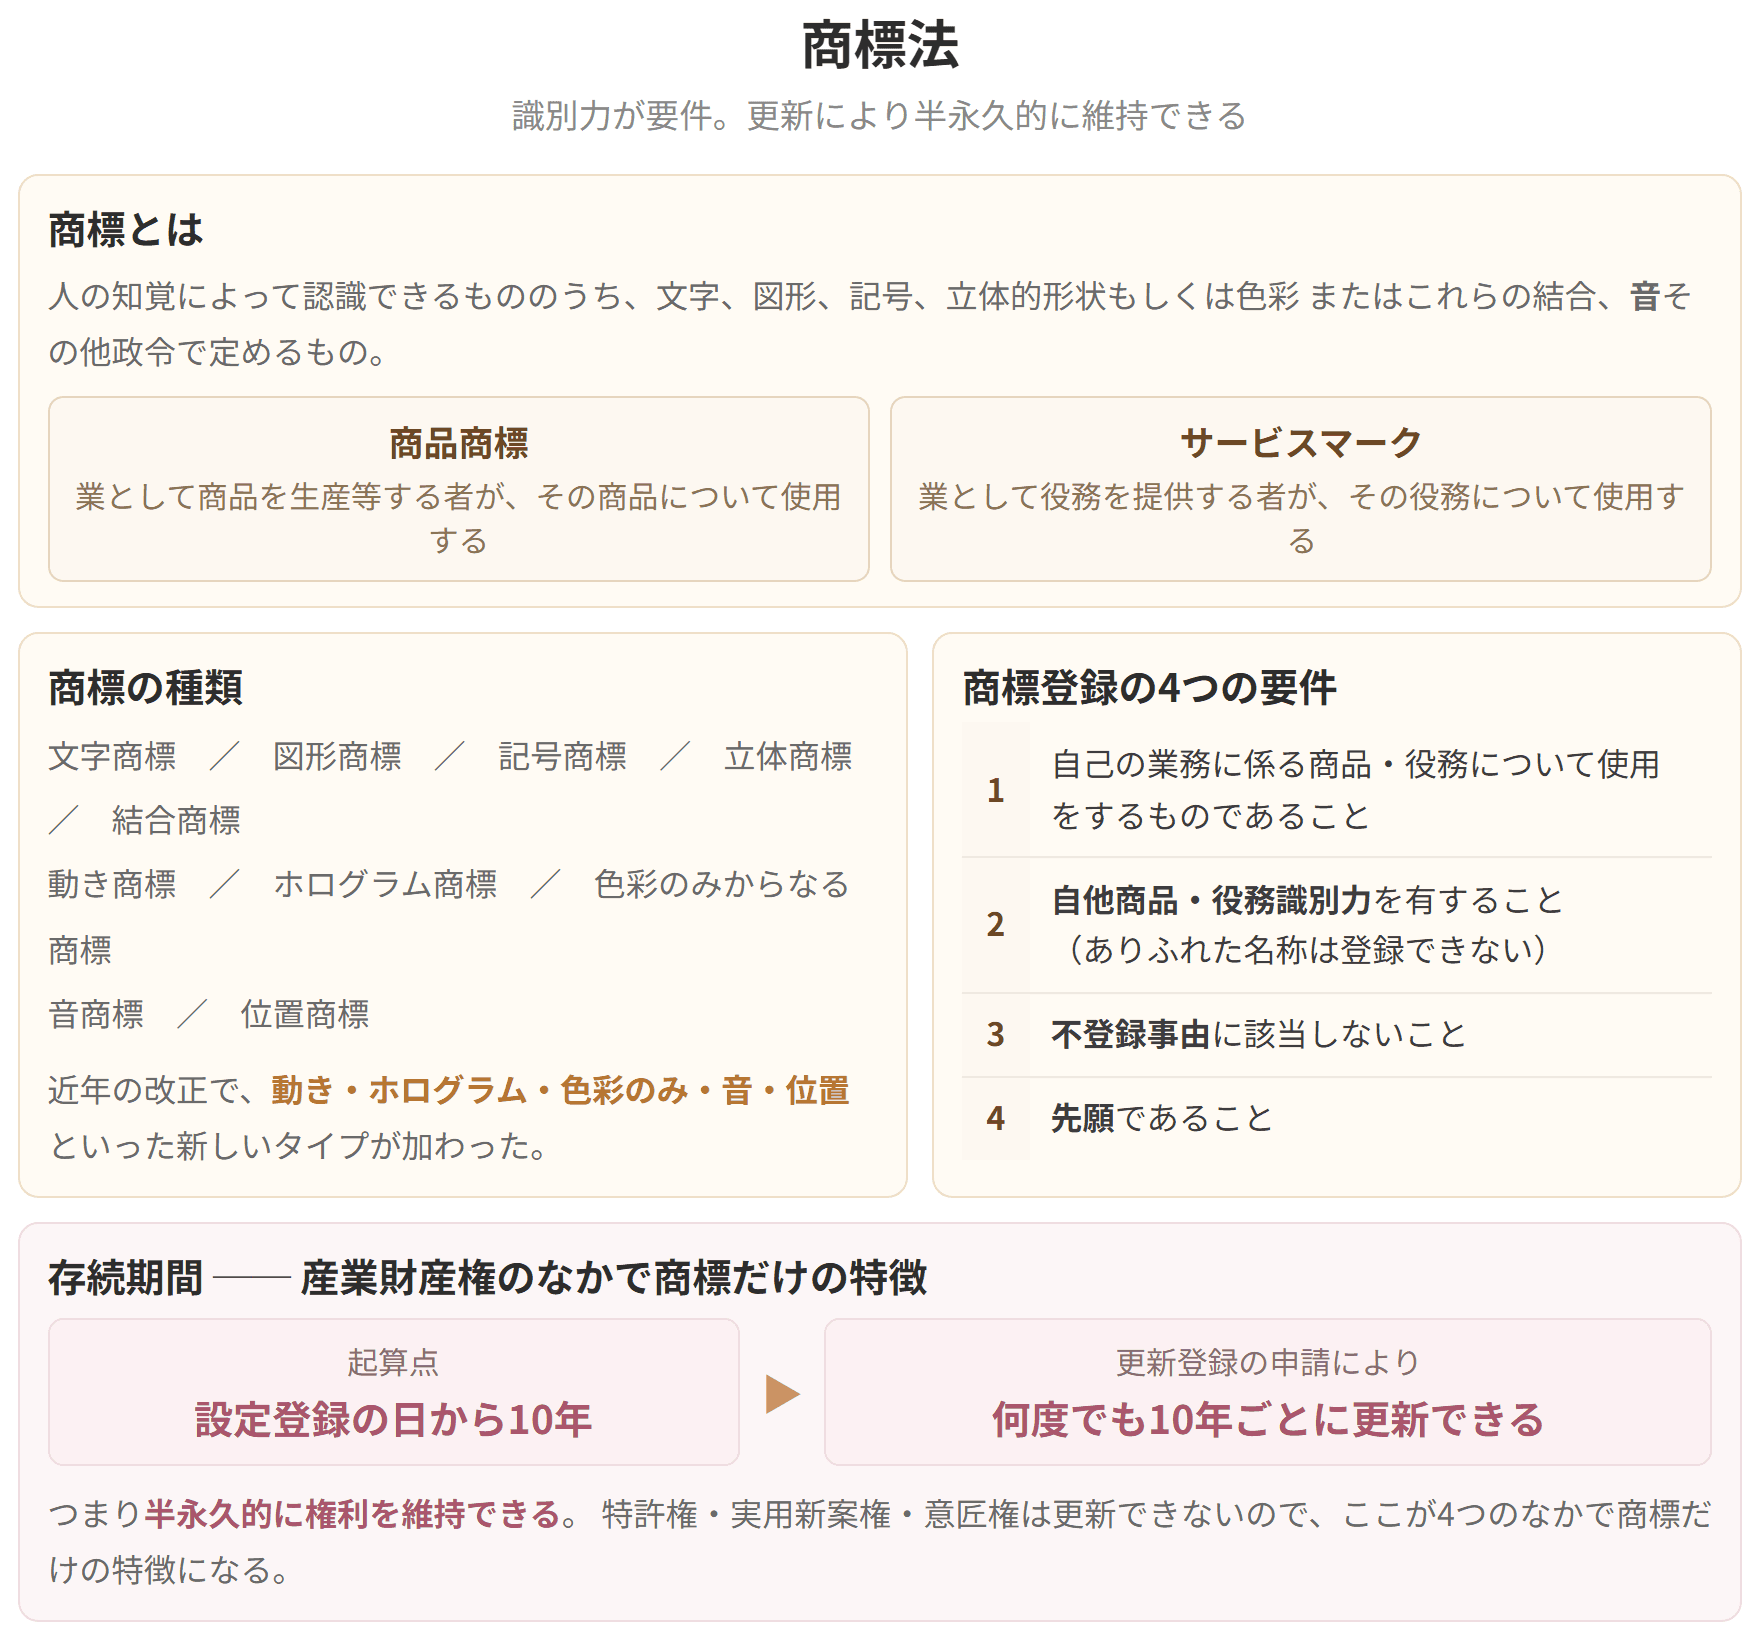
Task: Click the bold 音 in the definition
Action: tap(1645, 296)
